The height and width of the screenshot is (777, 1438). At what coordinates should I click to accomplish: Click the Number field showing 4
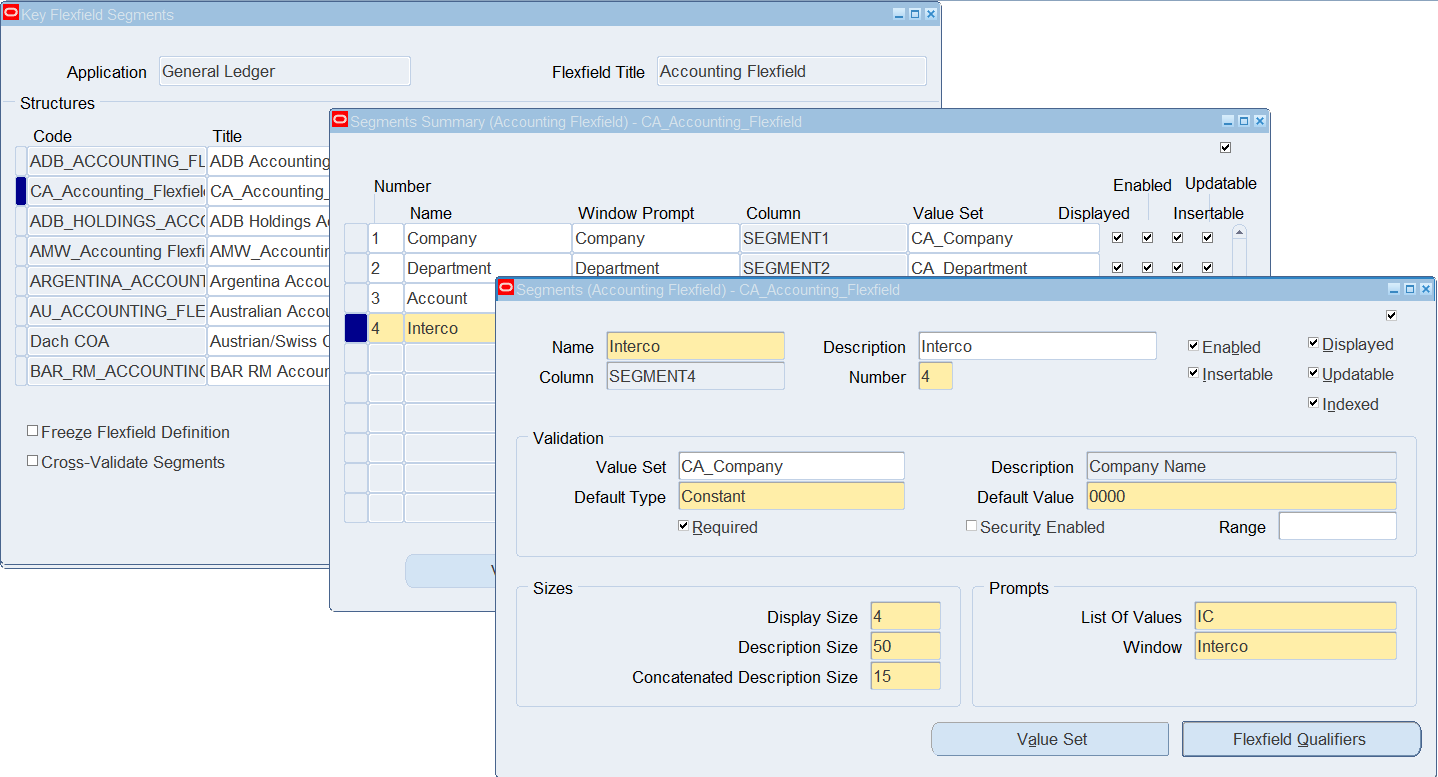click(x=935, y=377)
